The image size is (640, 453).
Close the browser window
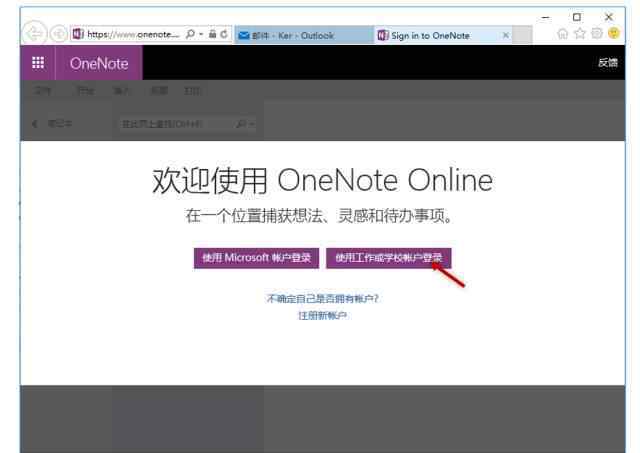tap(609, 17)
